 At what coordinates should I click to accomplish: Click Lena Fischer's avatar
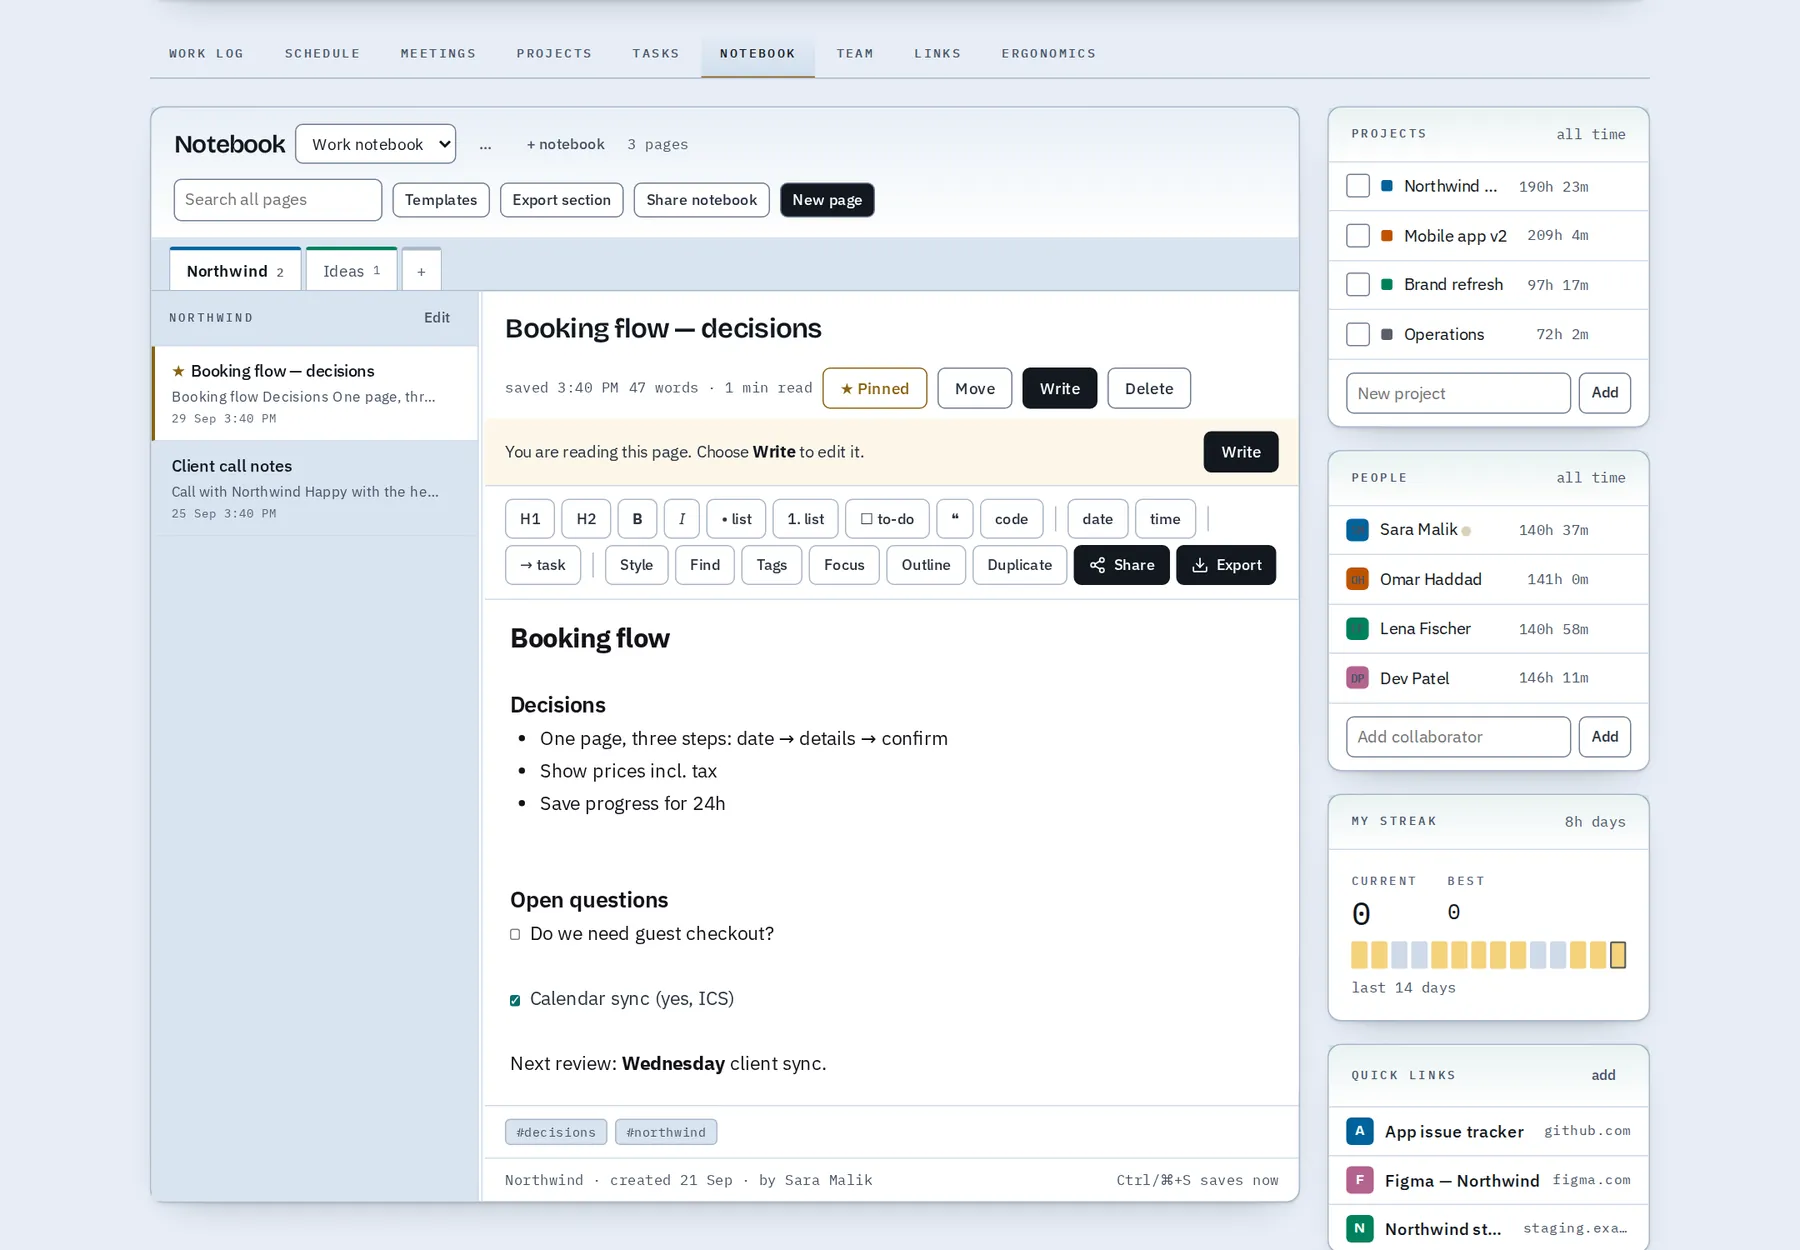[x=1357, y=628]
